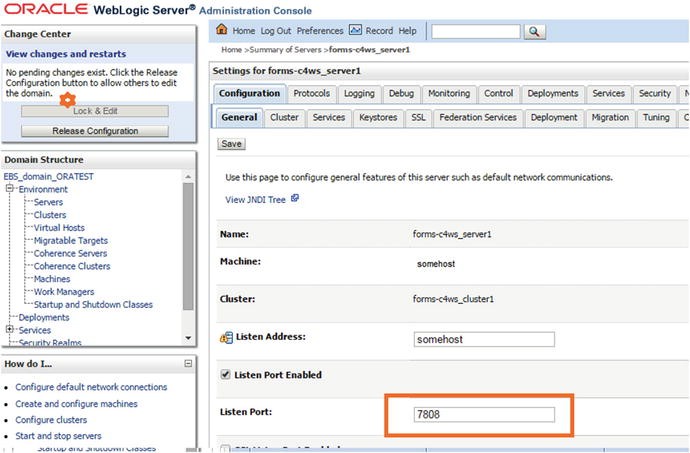Open Configure default network connections help
This screenshot has height=453, width=690.
[x=91, y=387]
